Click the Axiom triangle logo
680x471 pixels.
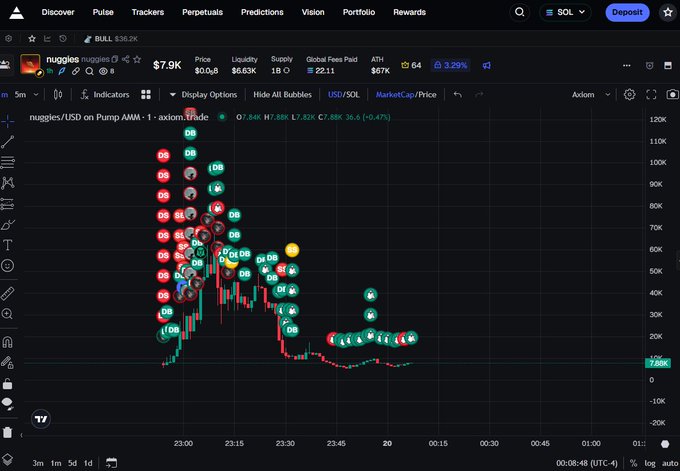[x=16, y=13]
